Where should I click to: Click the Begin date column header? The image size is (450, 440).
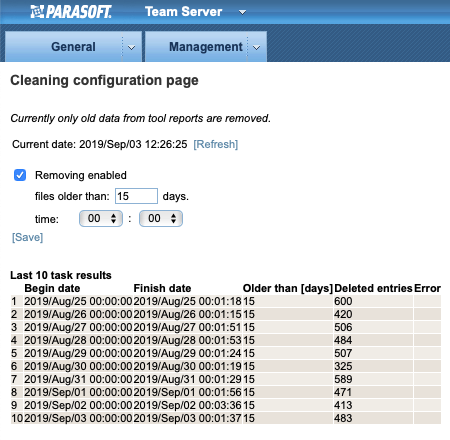click(52, 288)
